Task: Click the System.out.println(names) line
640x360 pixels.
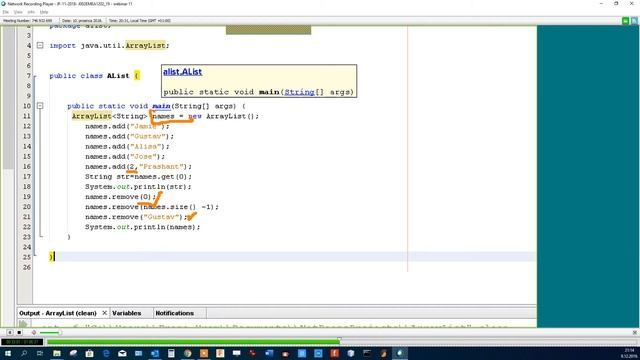Action: pos(142,227)
